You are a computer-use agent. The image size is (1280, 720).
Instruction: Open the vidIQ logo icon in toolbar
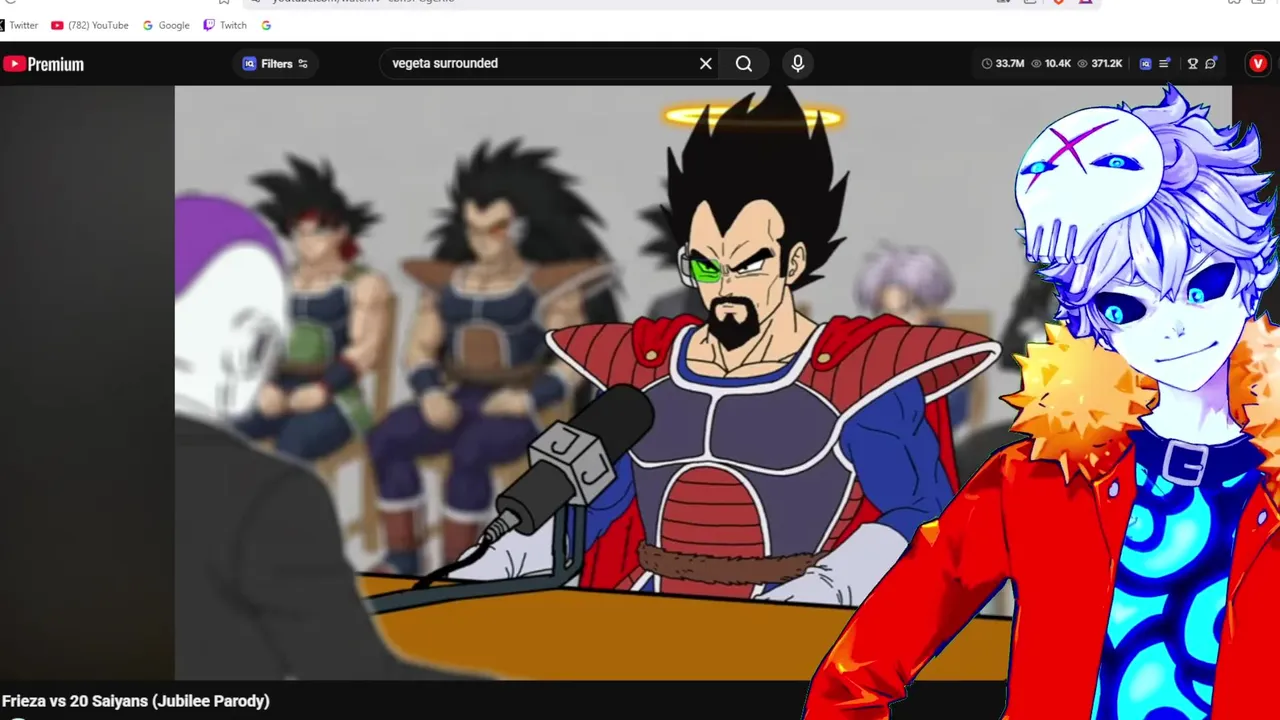pyautogui.click(x=1145, y=63)
